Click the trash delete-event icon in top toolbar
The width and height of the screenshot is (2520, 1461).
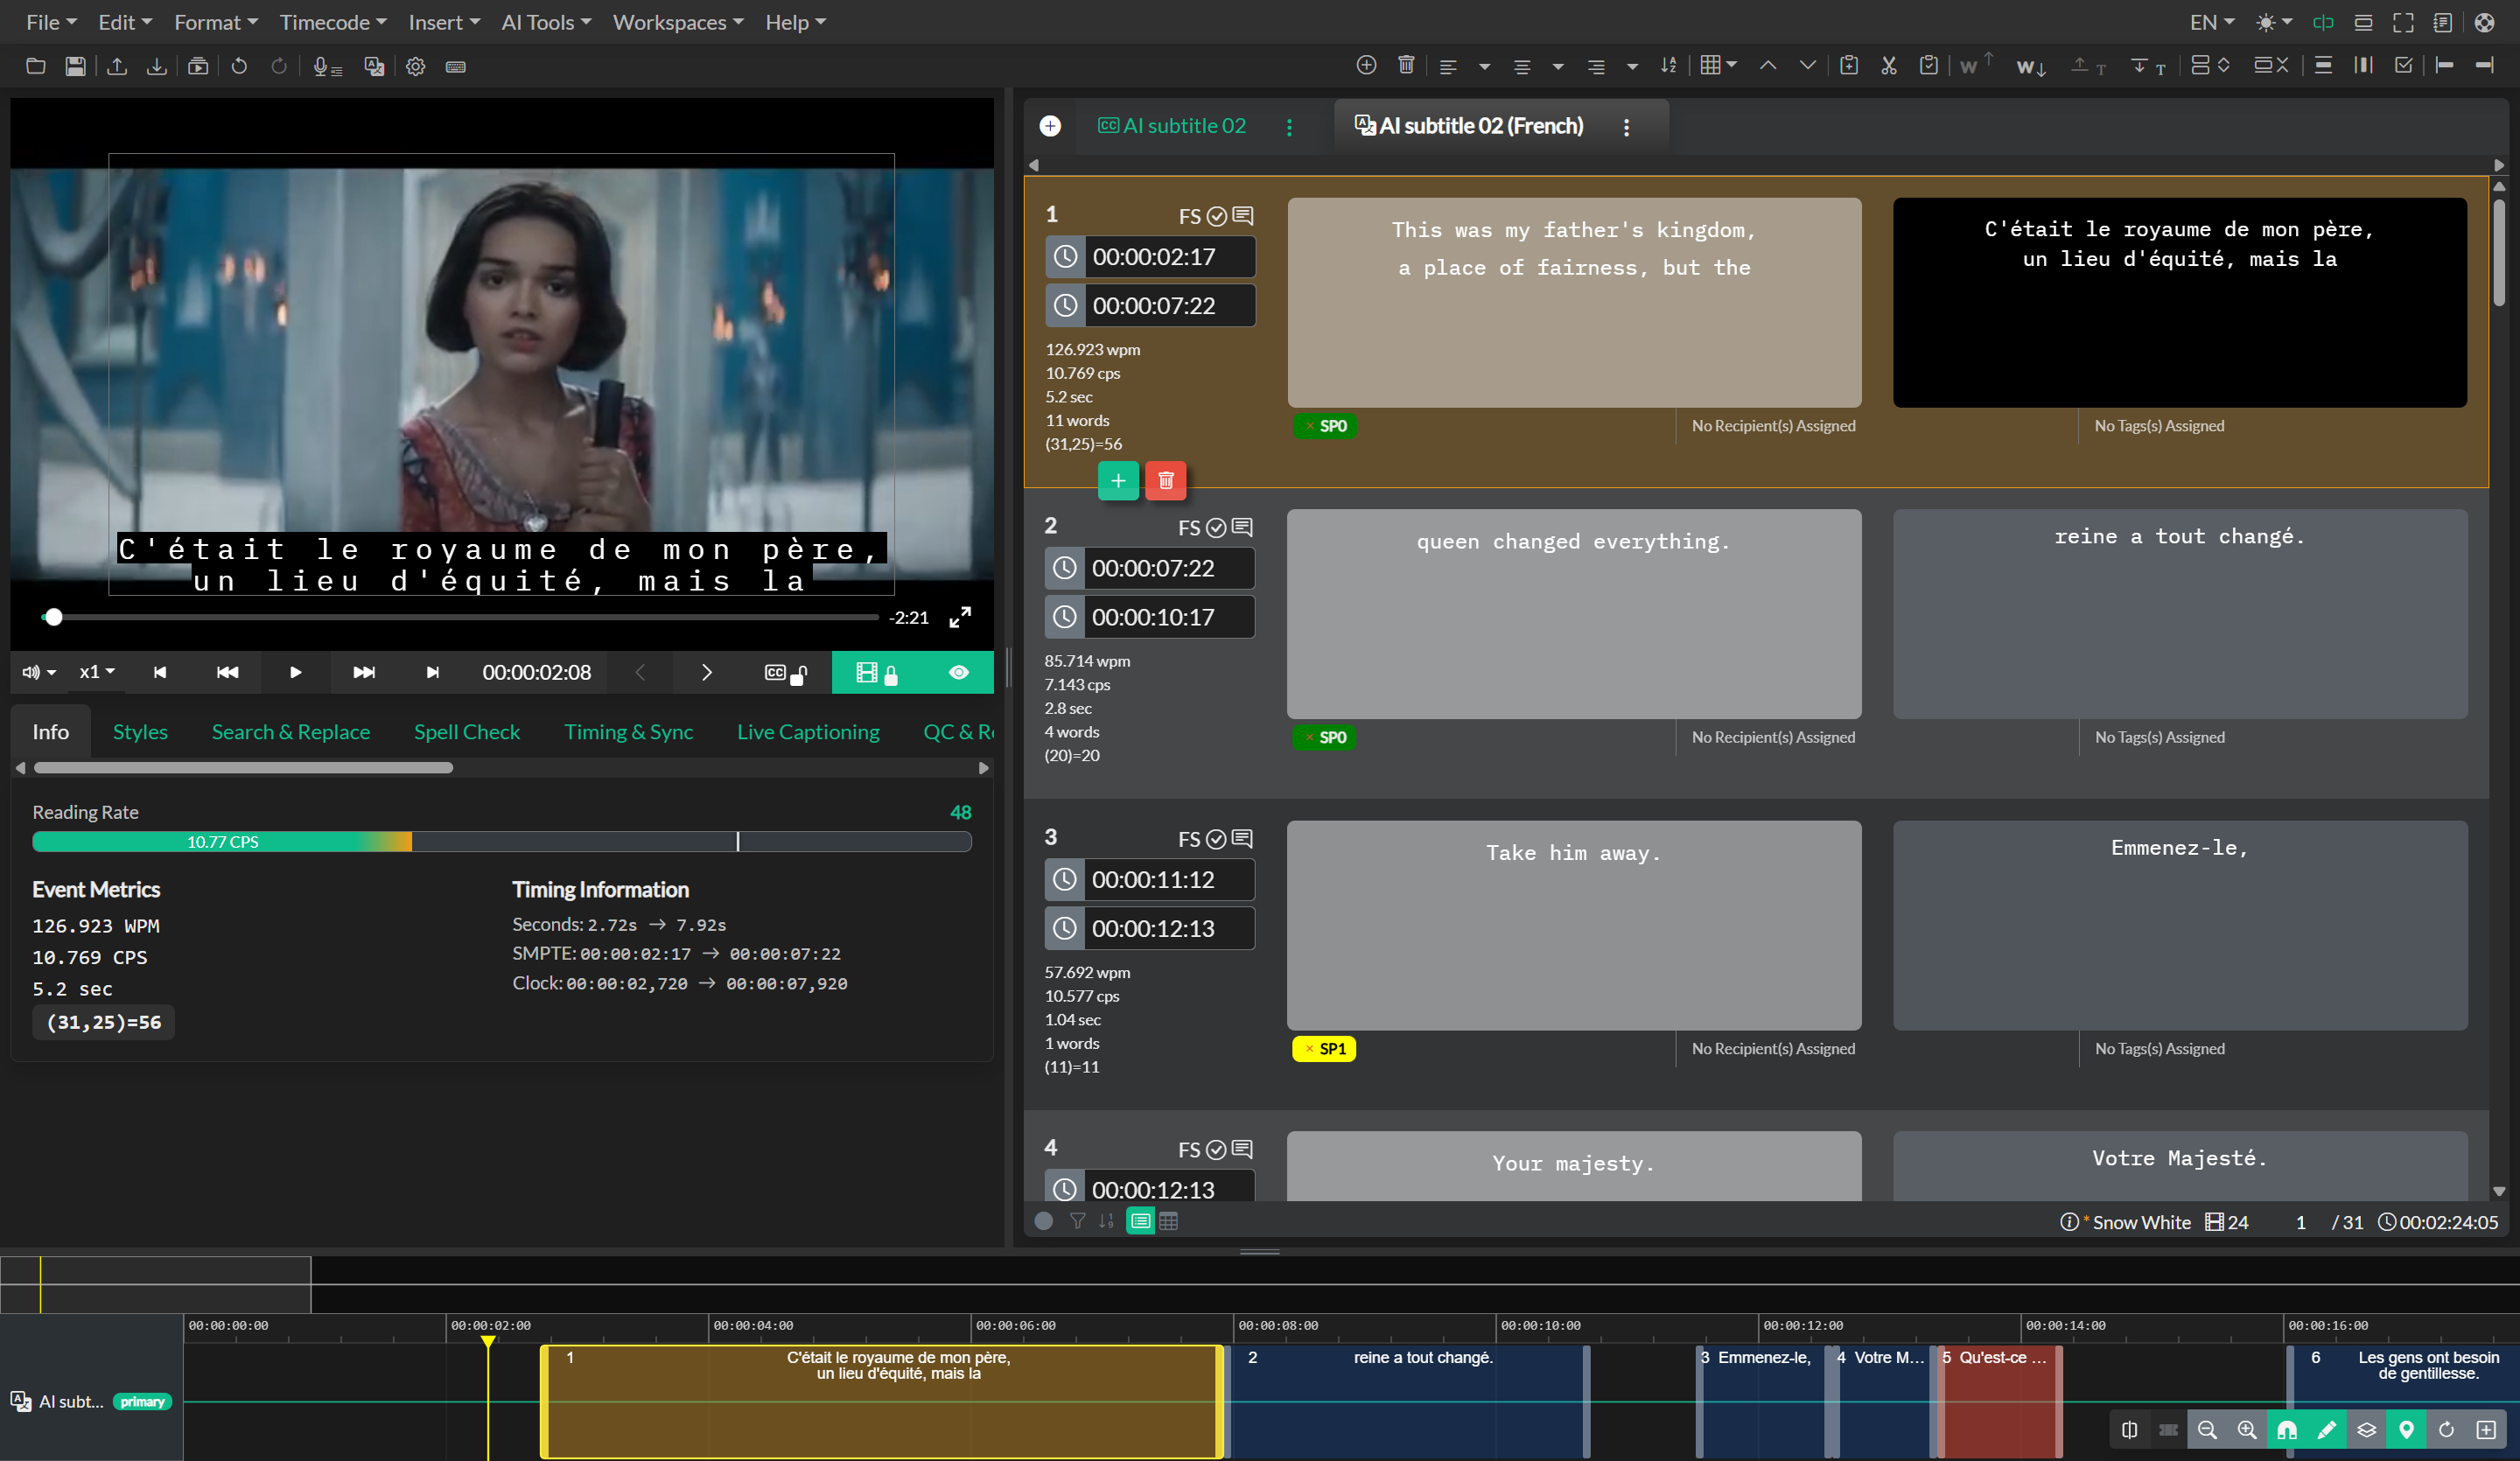coord(1406,65)
